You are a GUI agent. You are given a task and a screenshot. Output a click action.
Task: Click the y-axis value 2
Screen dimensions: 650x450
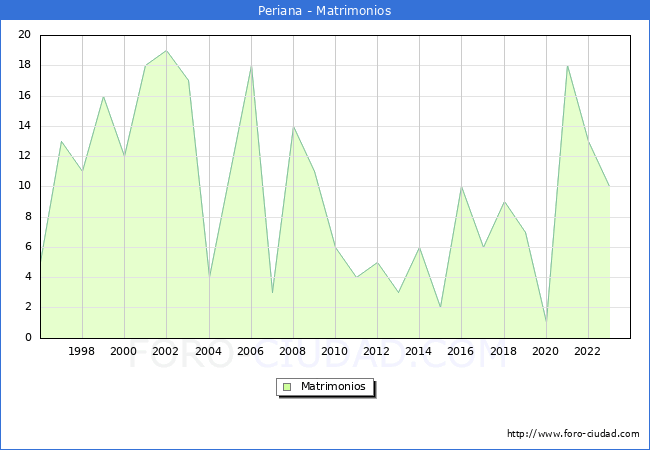pyautogui.click(x=28, y=307)
